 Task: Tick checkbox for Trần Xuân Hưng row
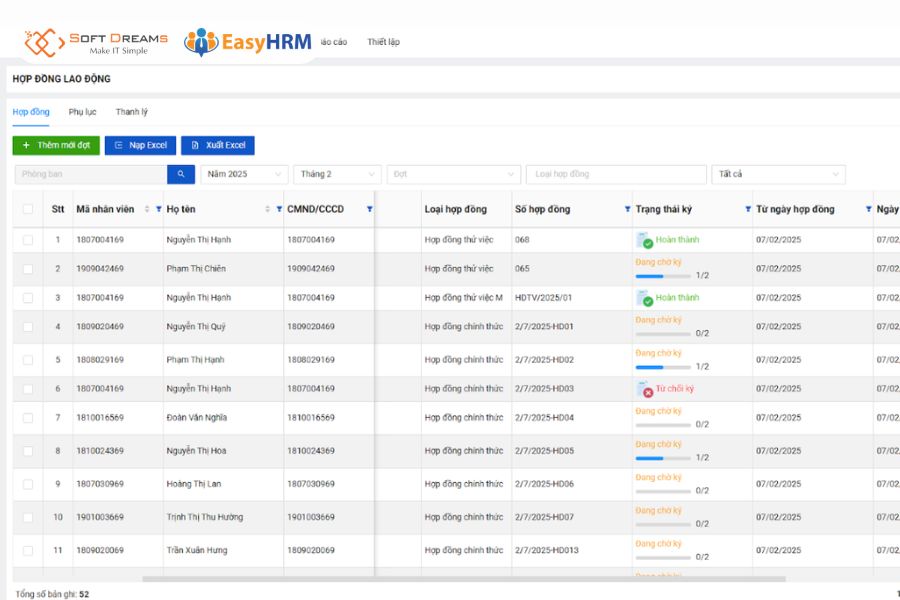tap(28, 551)
